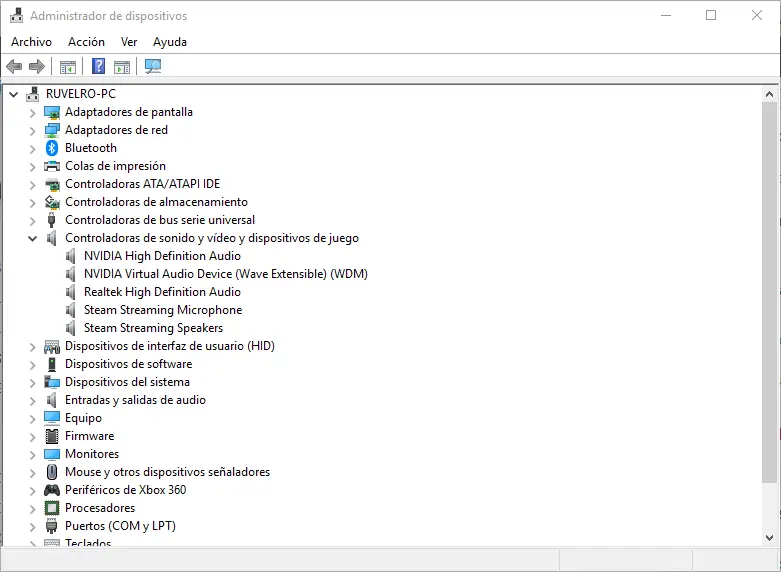Click the Bluetooth category icon
The height and width of the screenshot is (572, 781).
click(52, 148)
